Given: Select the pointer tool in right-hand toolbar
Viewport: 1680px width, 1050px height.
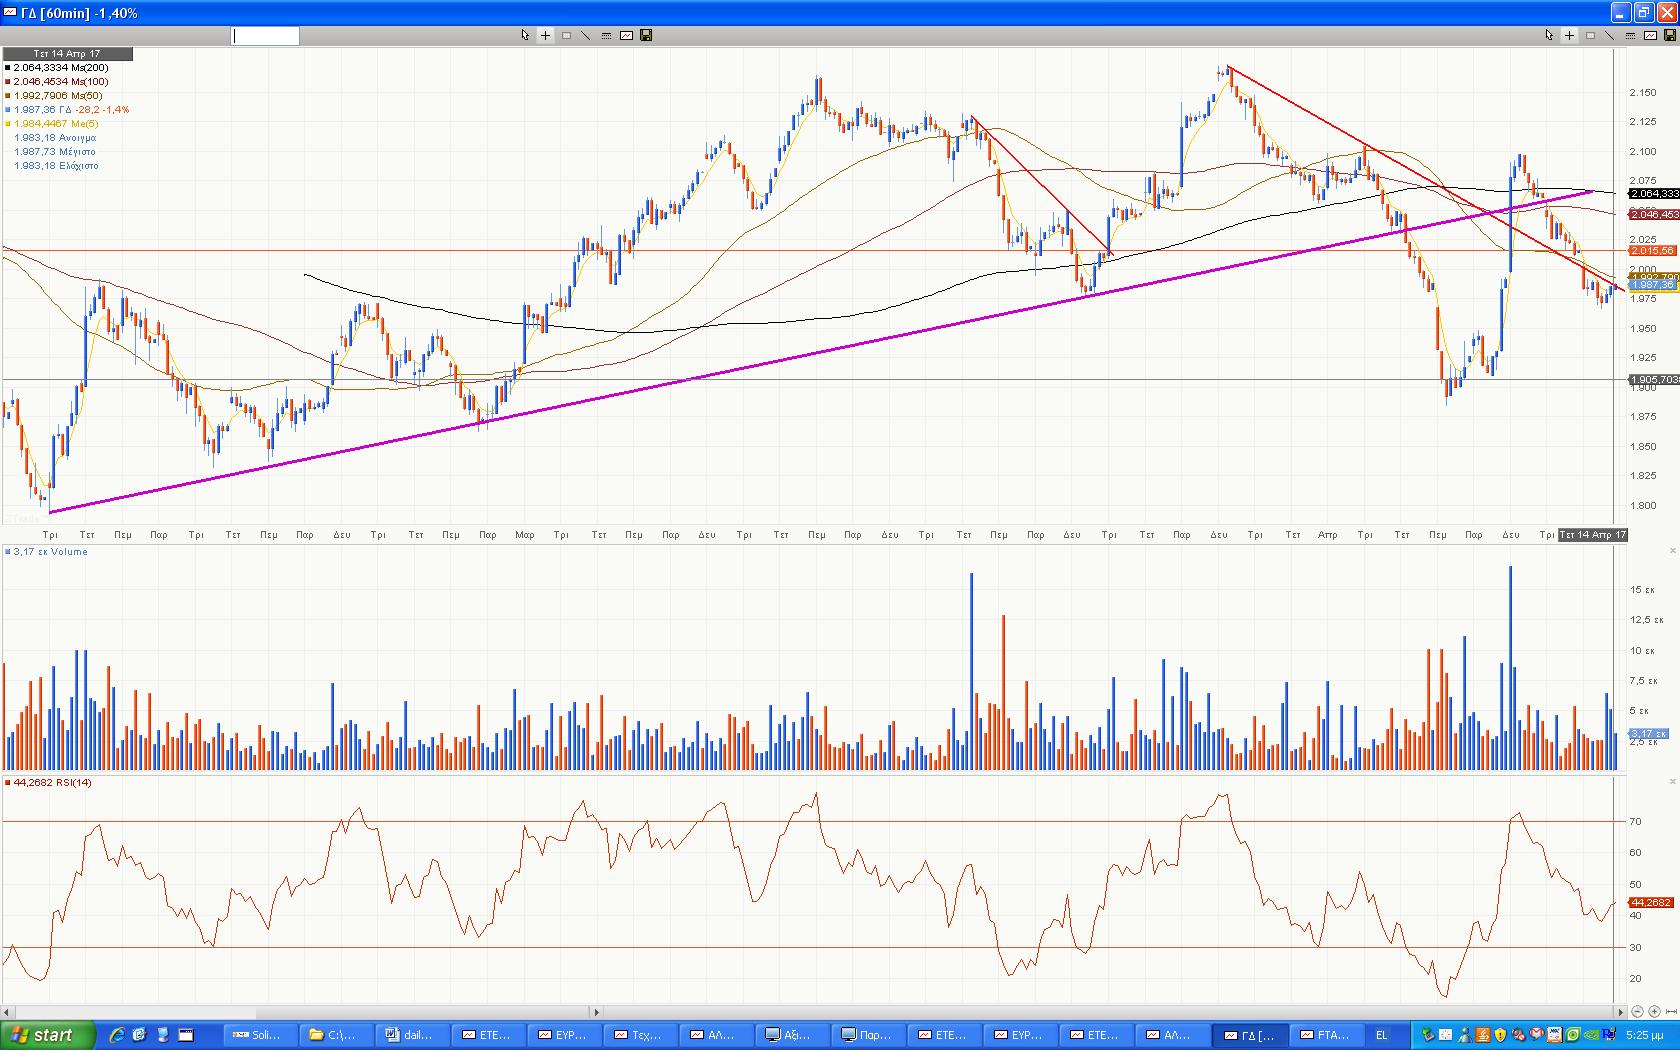Looking at the screenshot, I should click(1549, 35).
